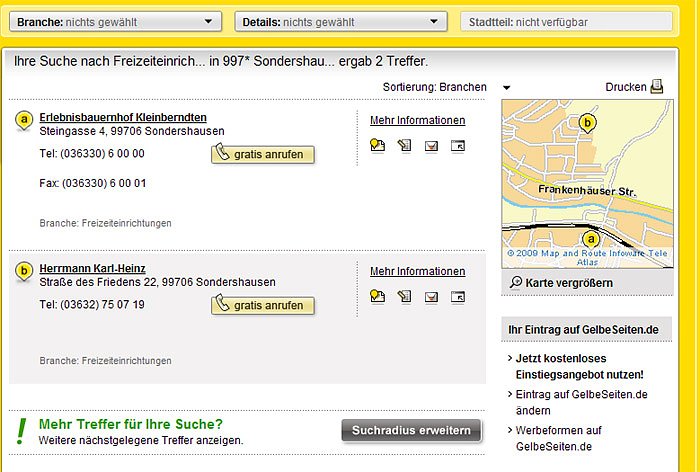Click envelope icon in Herrmann Karl-Heinz entry

[431, 296]
